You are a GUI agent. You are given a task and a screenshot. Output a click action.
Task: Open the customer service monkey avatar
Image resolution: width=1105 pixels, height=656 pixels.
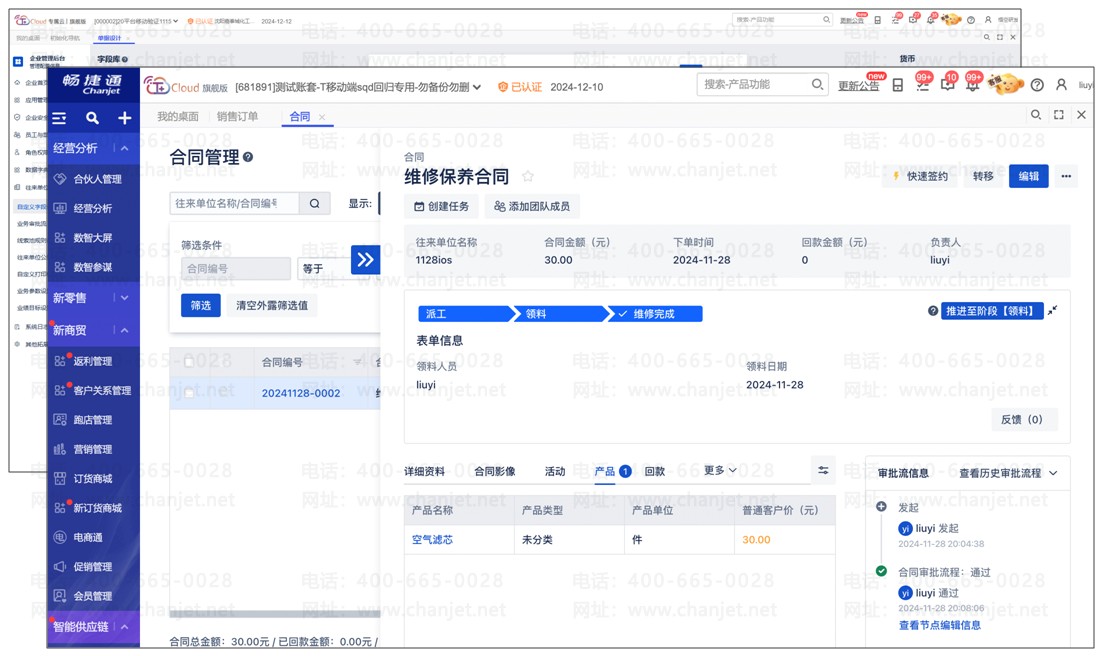pos(1005,85)
